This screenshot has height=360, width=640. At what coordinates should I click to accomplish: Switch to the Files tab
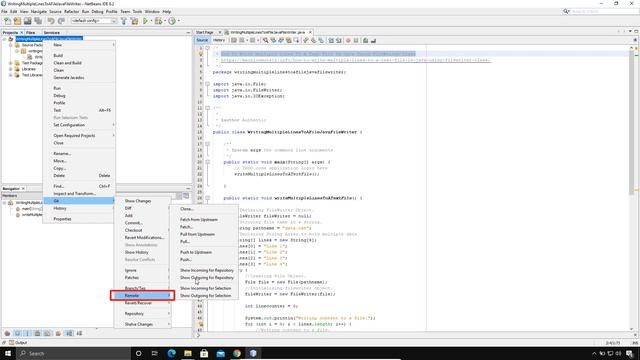tap(31, 32)
